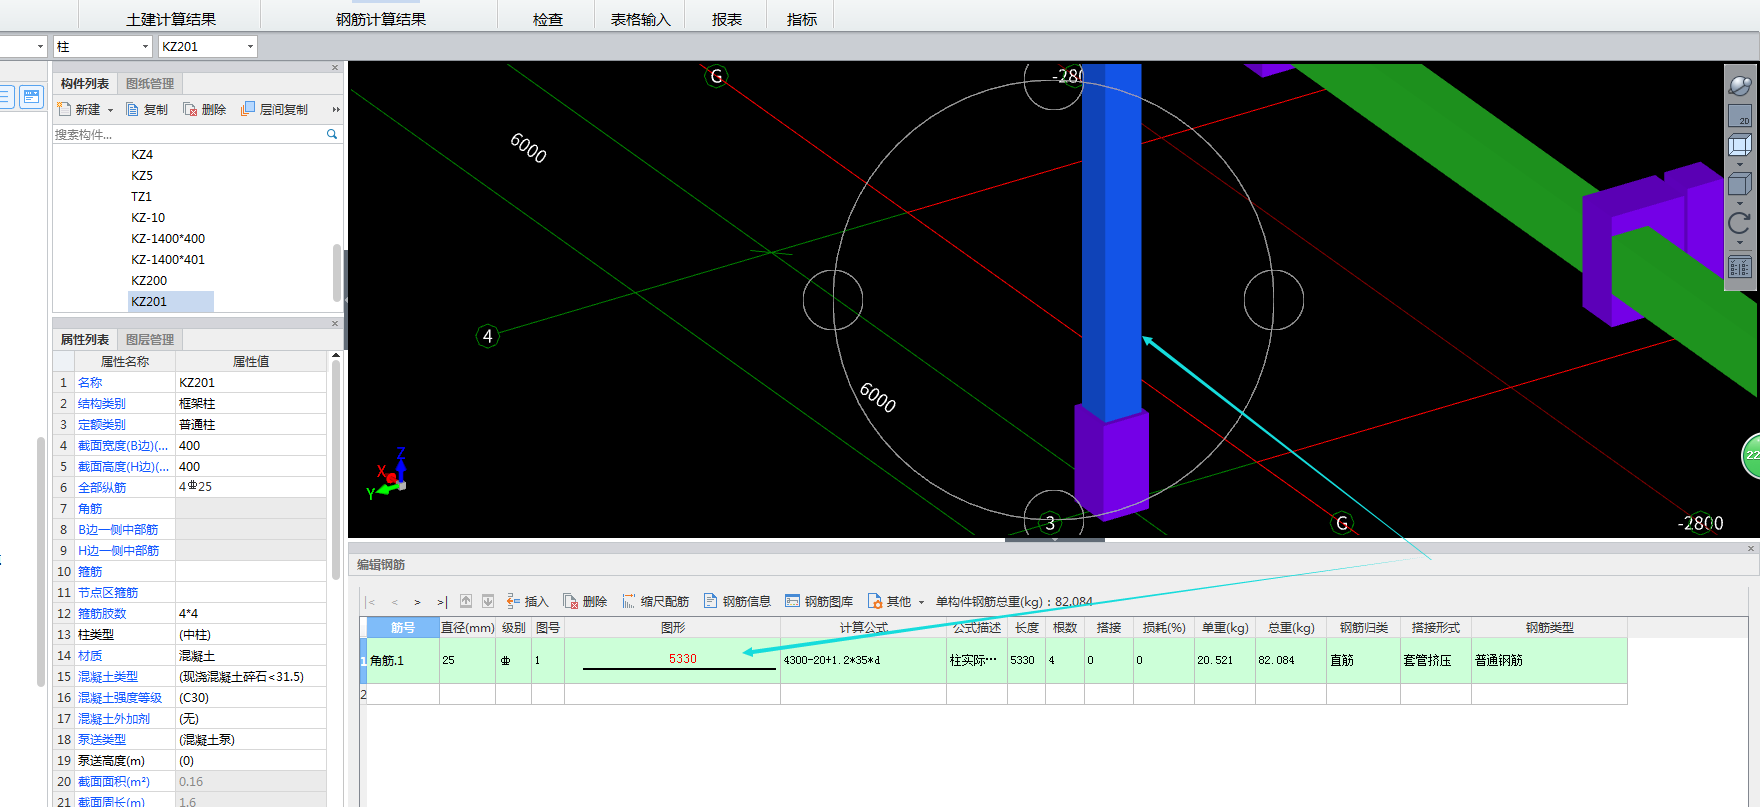The width and height of the screenshot is (1760, 807).
Task: Click the 全部纵筋 property link
Action: point(102,488)
